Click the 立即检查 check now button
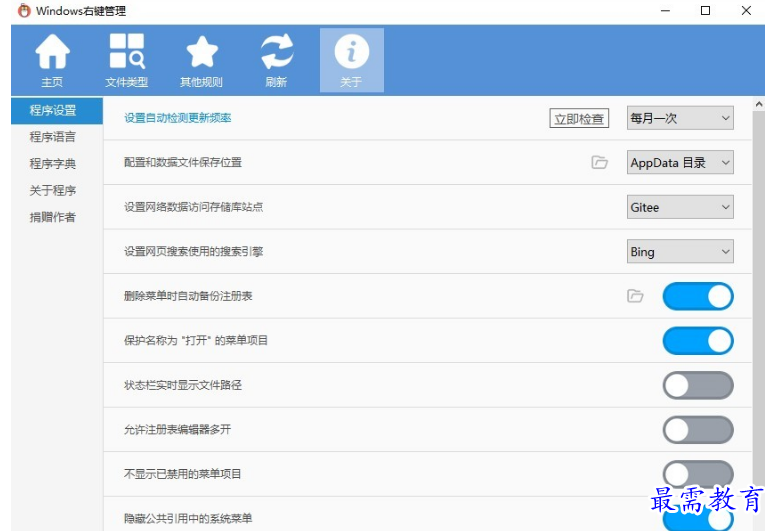 579,119
